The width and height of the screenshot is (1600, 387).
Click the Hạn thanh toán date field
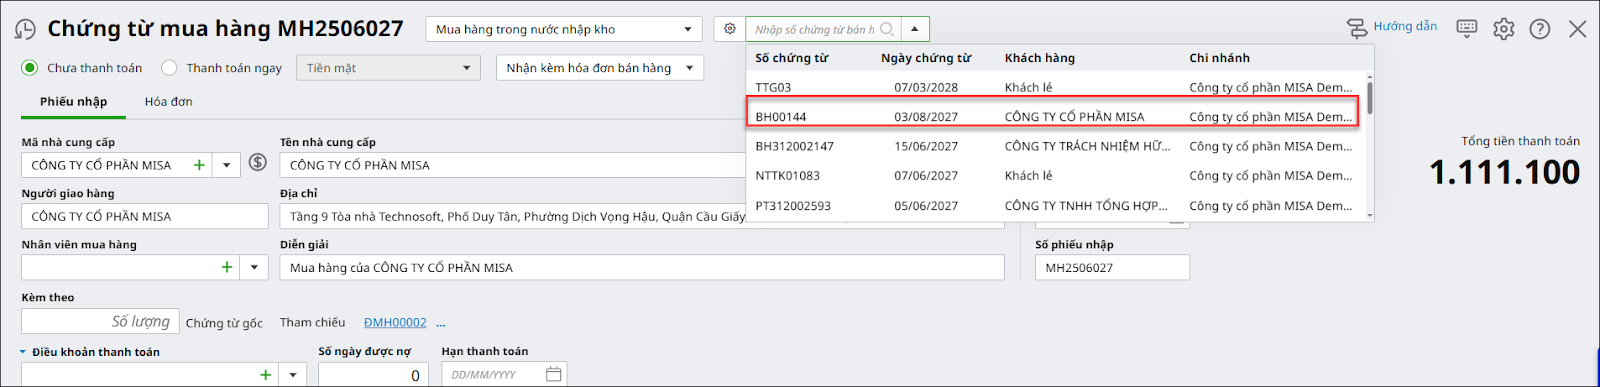pyautogui.click(x=504, y=375)
